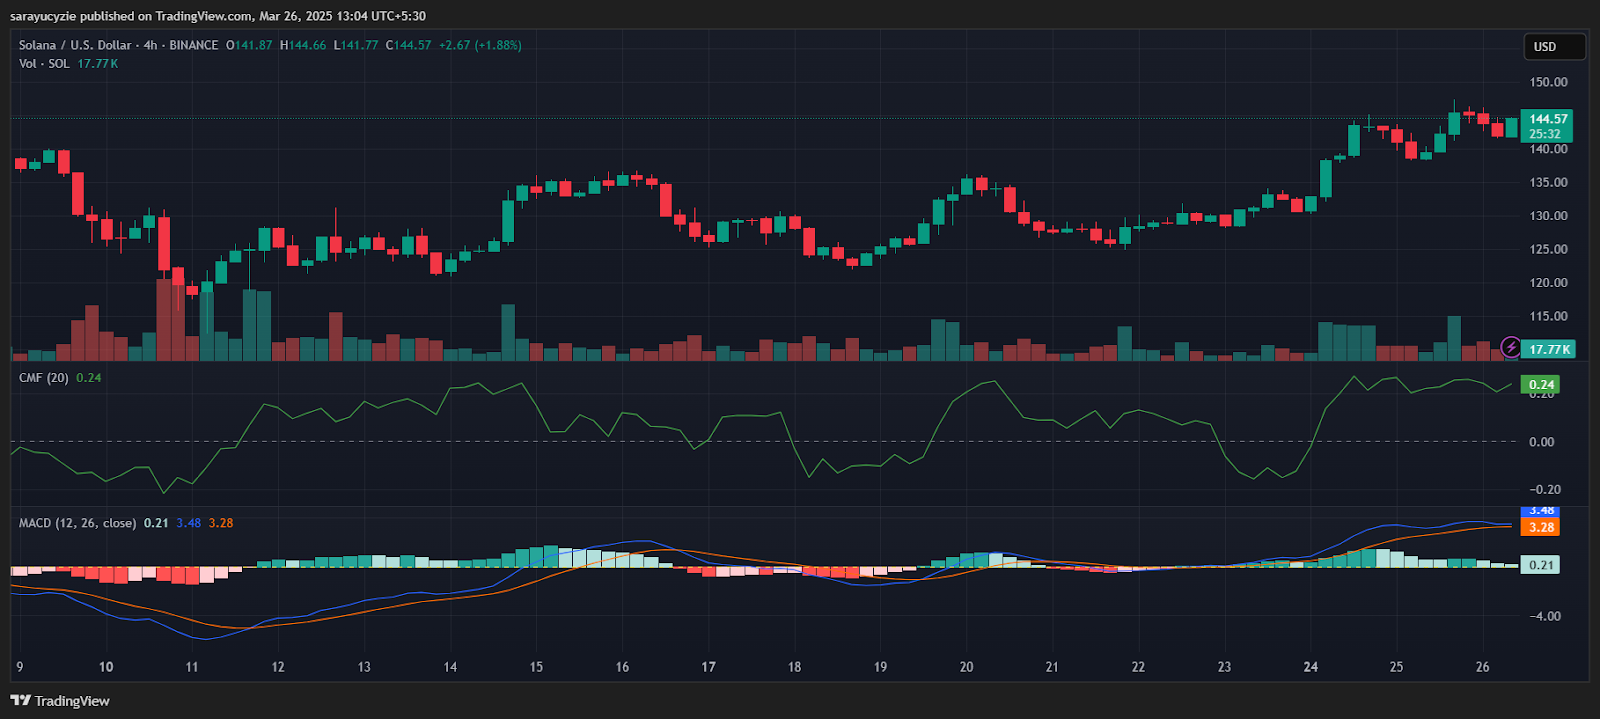Click the 130.00 price axis label
1600x719 pixels.
tap(1548, 216)
